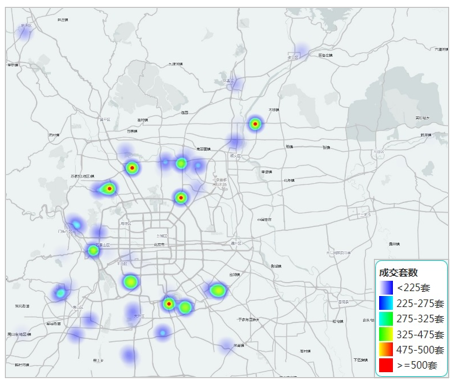Click the faint purple spot in the top-left corner
Screen dimensions: 454x385
coord(24,32)
